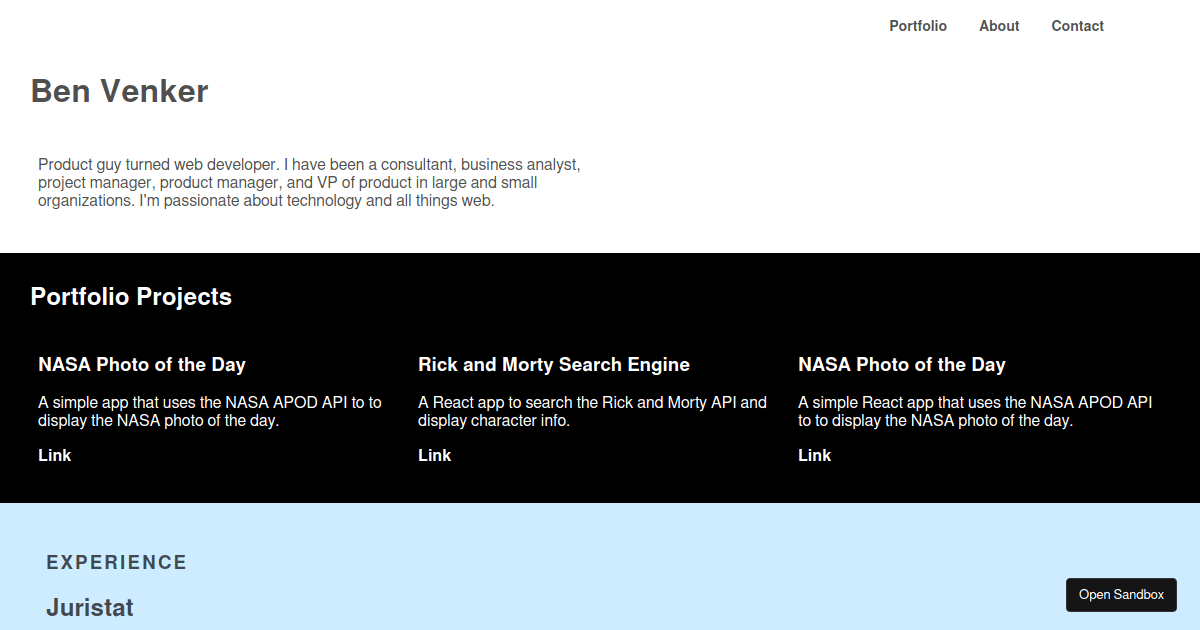Select the Portfolio Projects section heading
This screenshot has height=630, width=1200.
click(x=131, y=297)
